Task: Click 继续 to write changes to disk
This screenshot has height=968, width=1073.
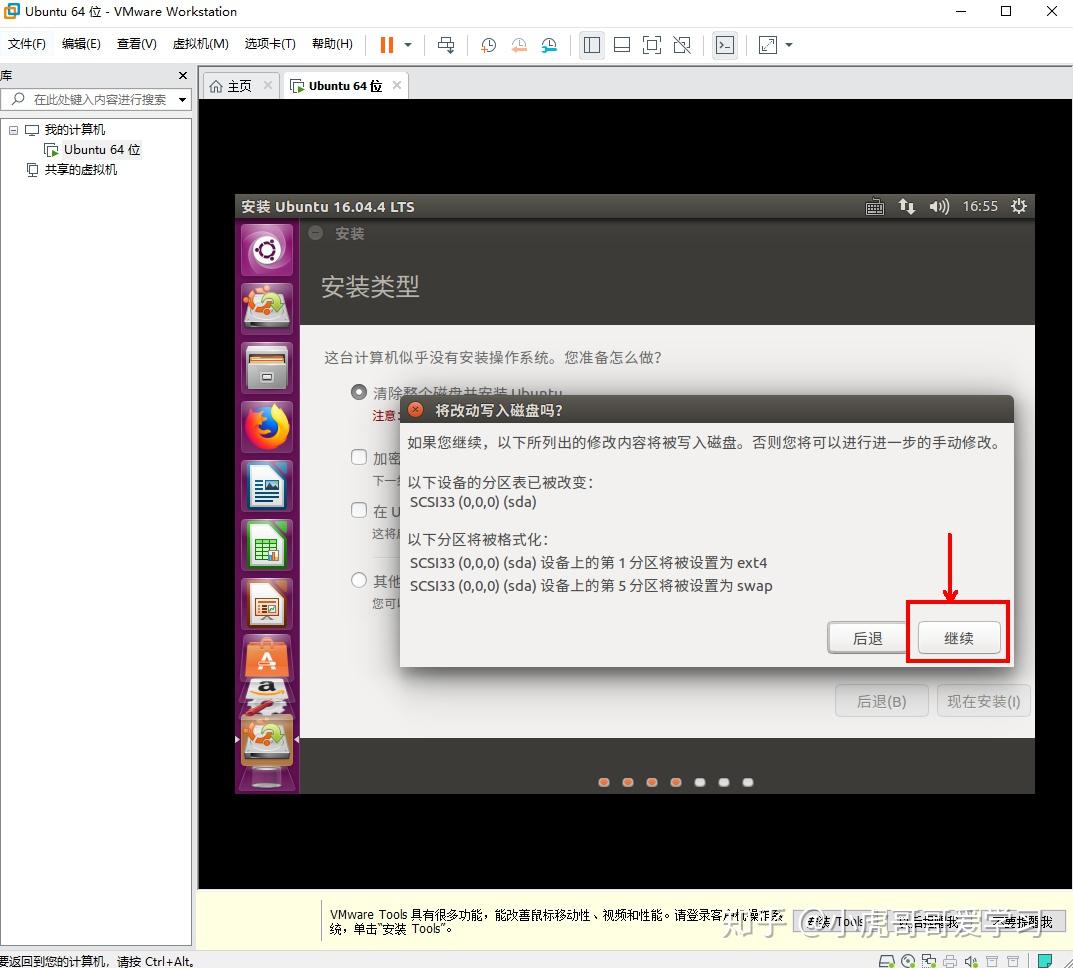Action: [x=959, y=638]
